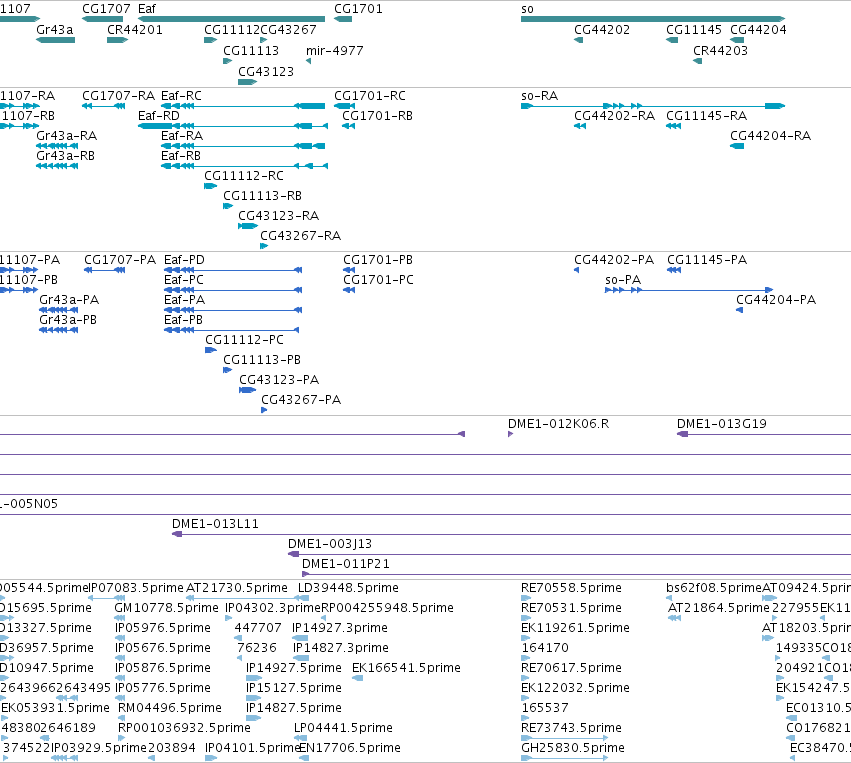Click protein CG11112-PC

click(x=244, y=340)
